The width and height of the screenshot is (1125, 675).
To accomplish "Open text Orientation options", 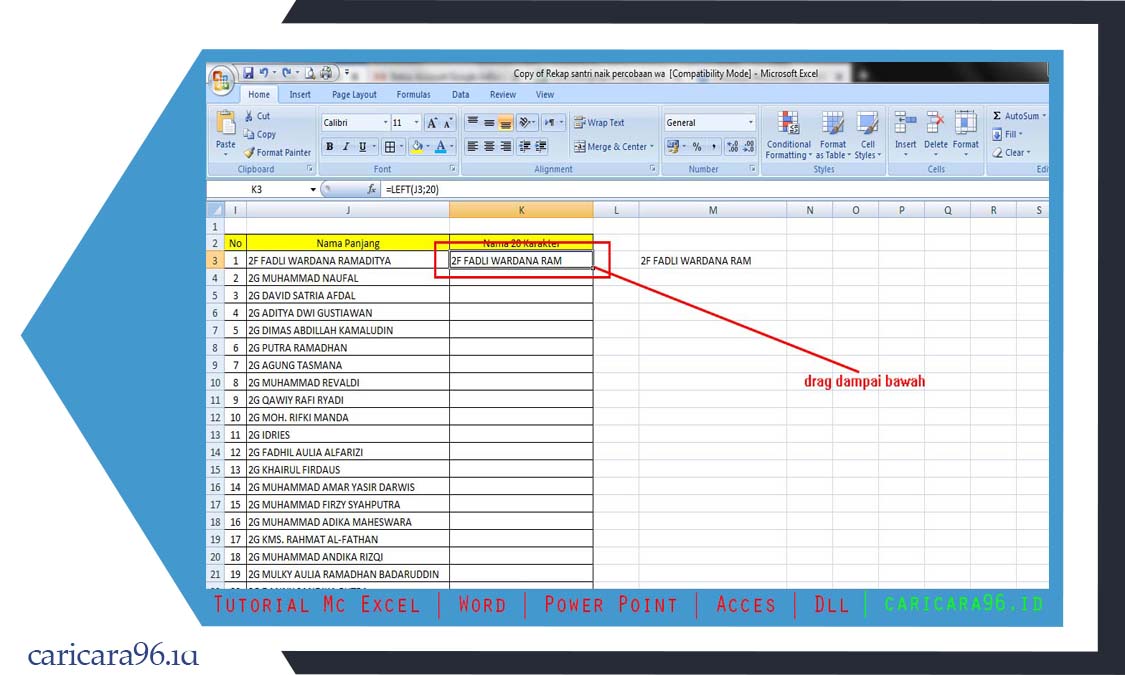I will tap(527, 123).
